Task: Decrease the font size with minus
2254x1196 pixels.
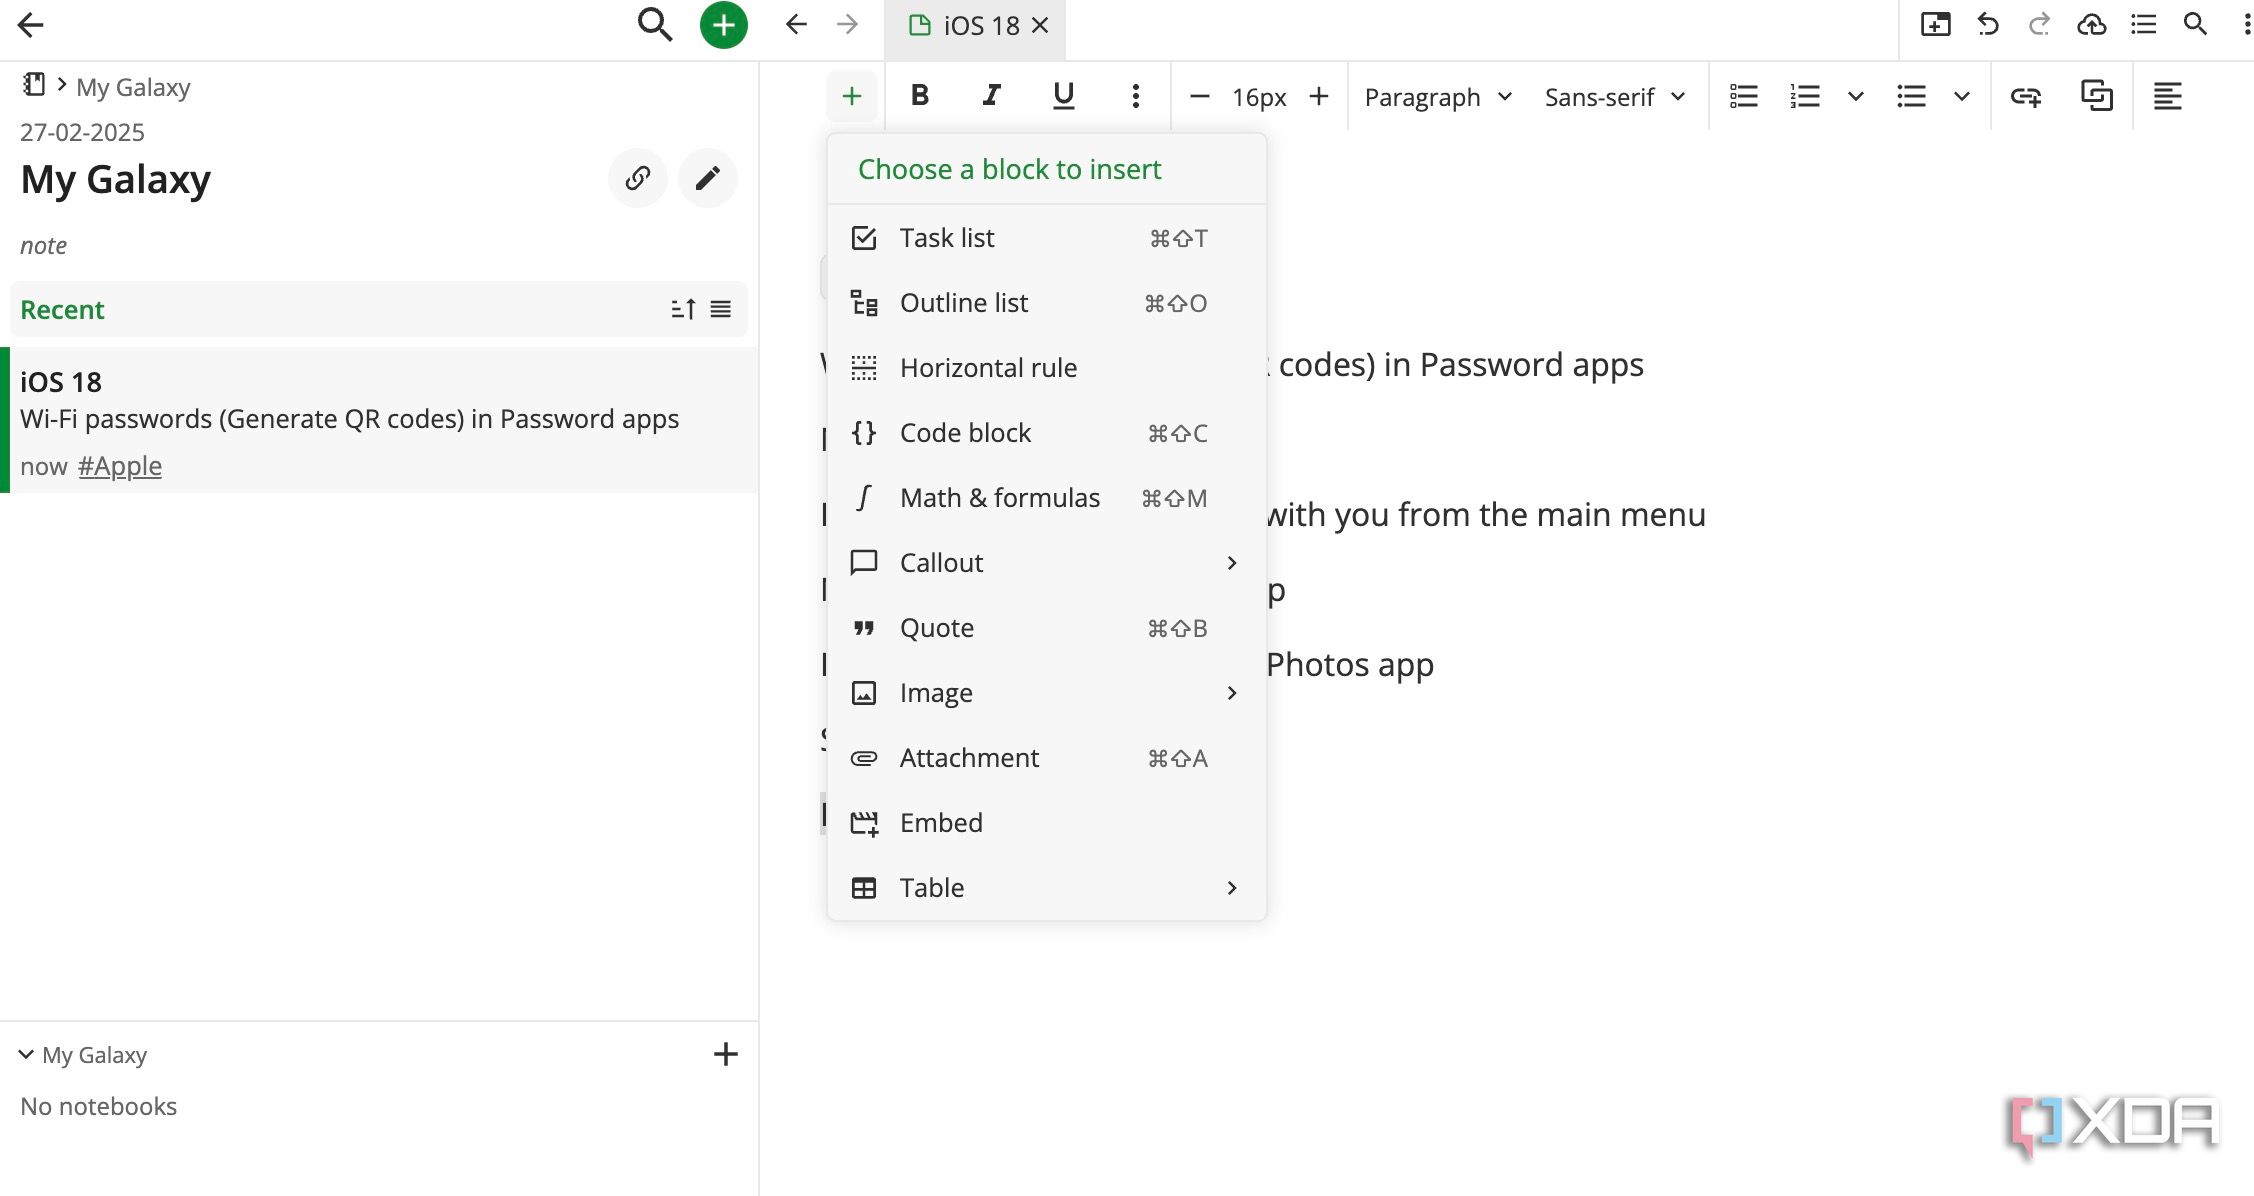Action: pyautogui.click(x=1200, y=96)
